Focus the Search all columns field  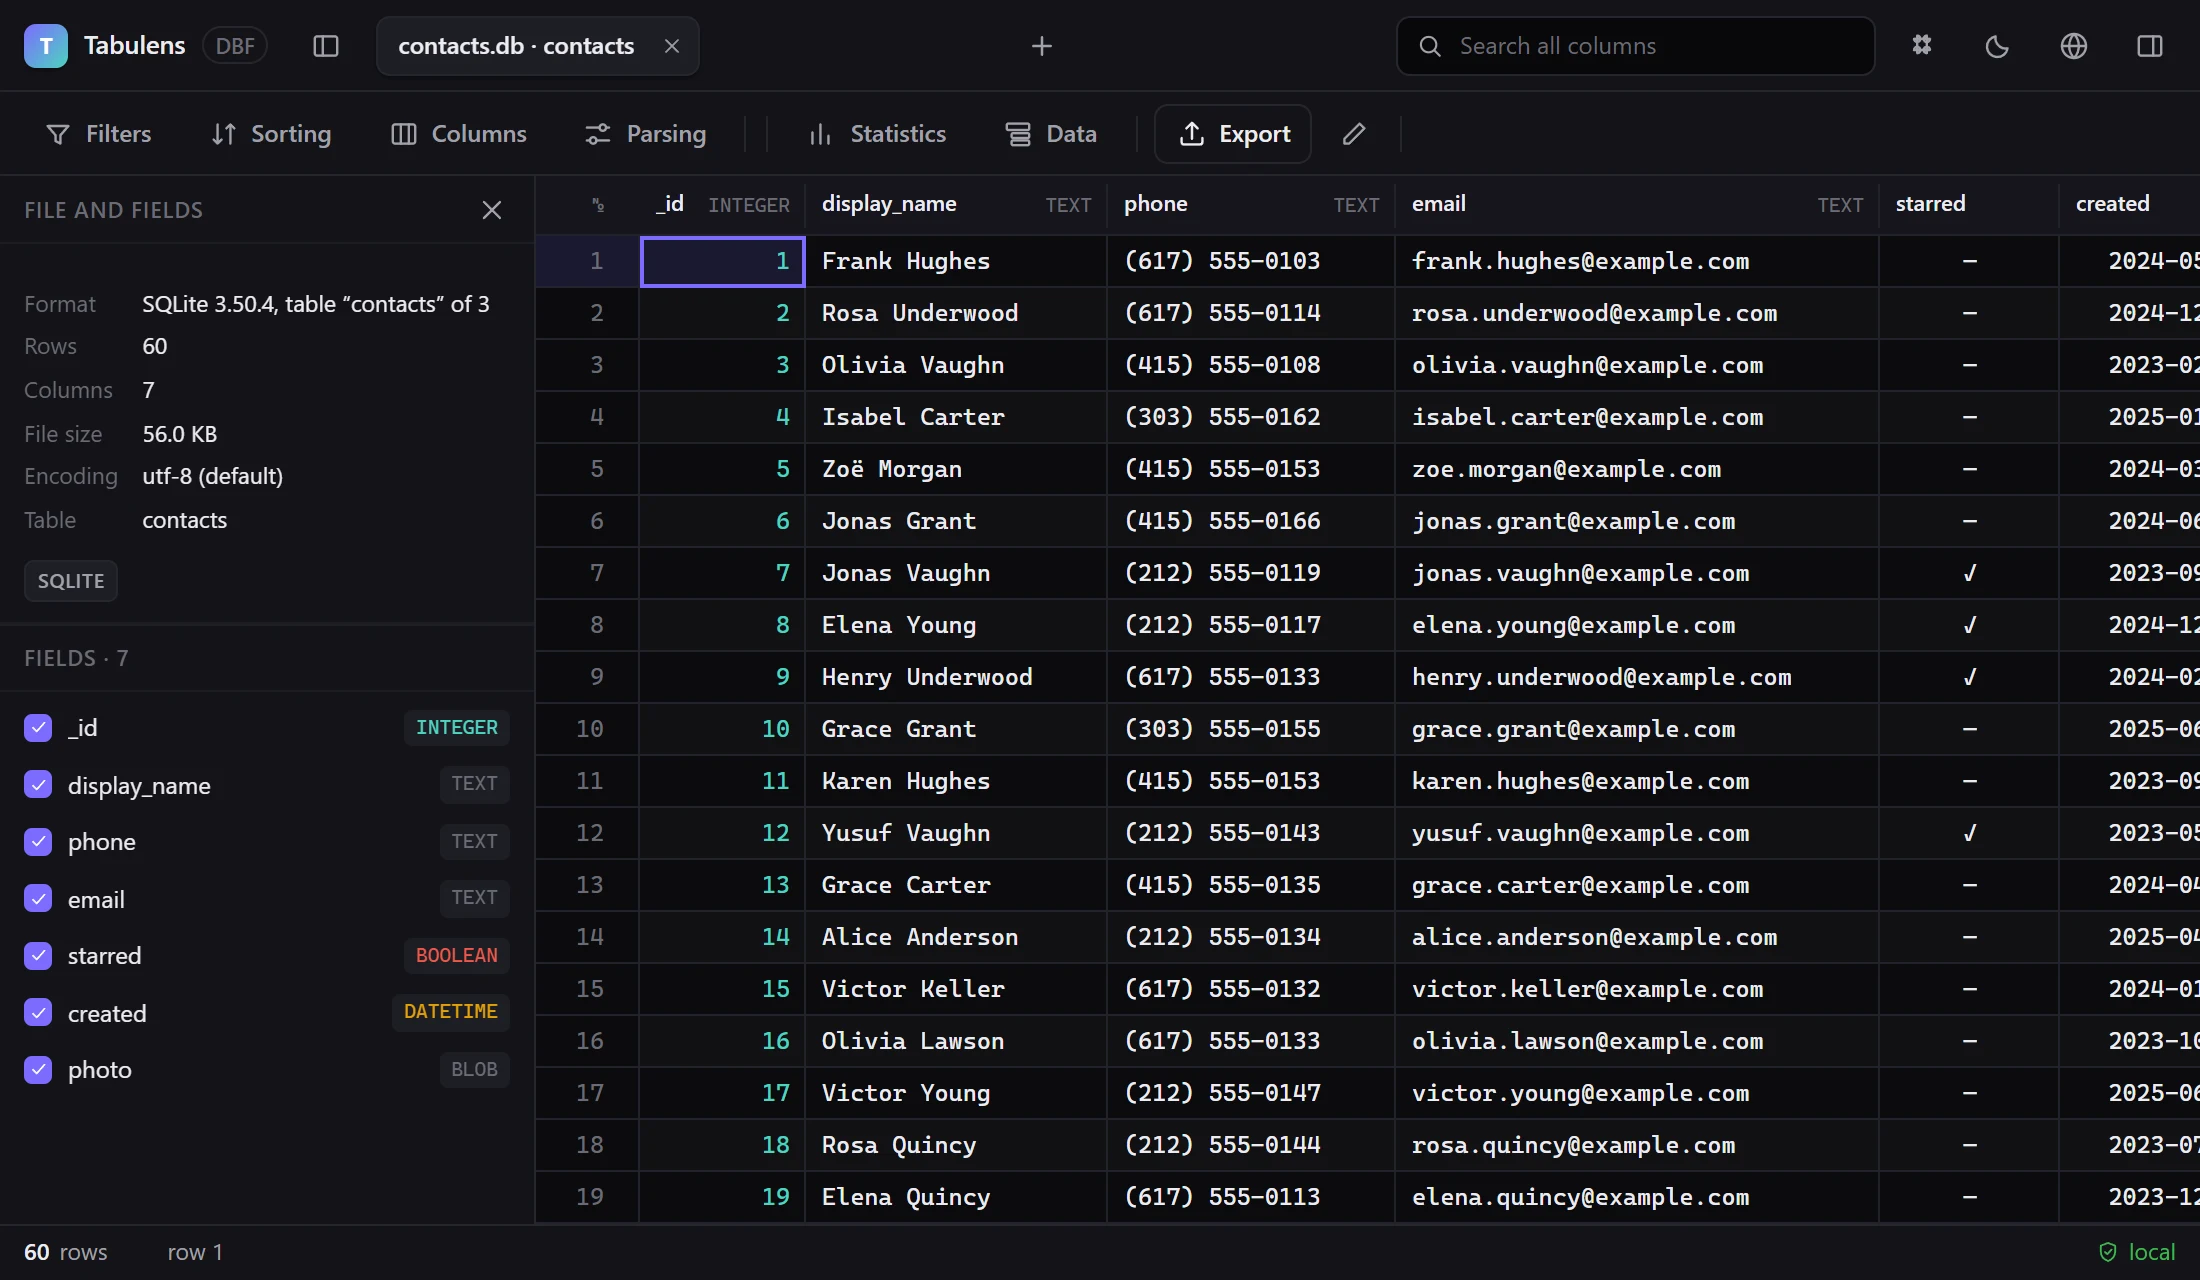click(x=1635, y=46)
